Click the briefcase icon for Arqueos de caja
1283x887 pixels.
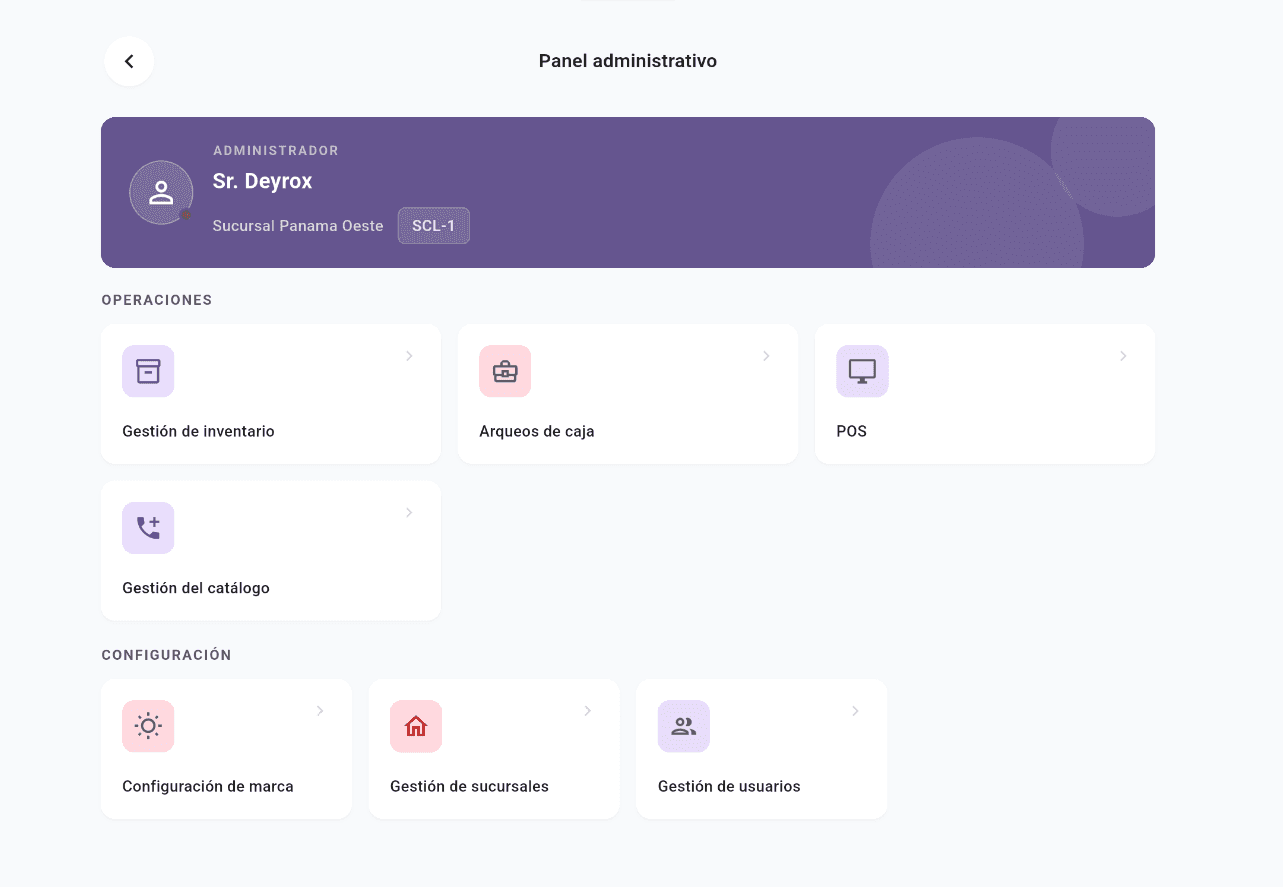tap(505, 371)
